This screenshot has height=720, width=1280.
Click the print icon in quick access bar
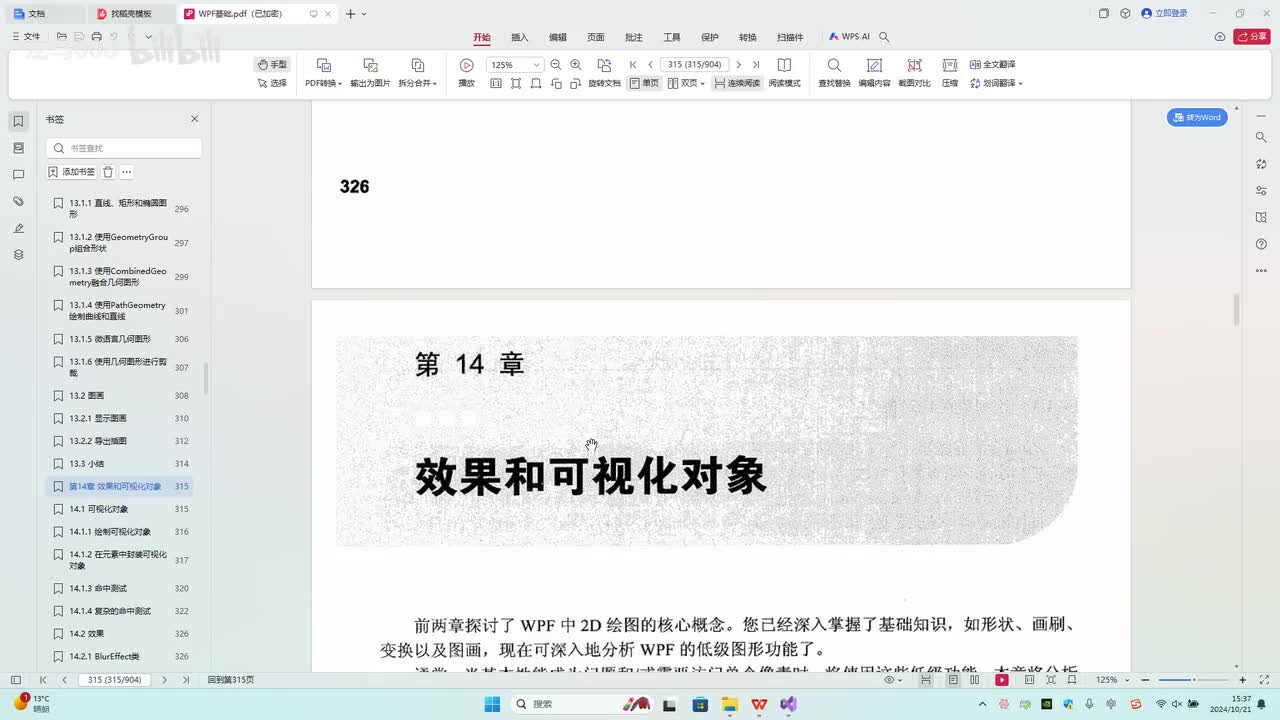tap(96, 36)
